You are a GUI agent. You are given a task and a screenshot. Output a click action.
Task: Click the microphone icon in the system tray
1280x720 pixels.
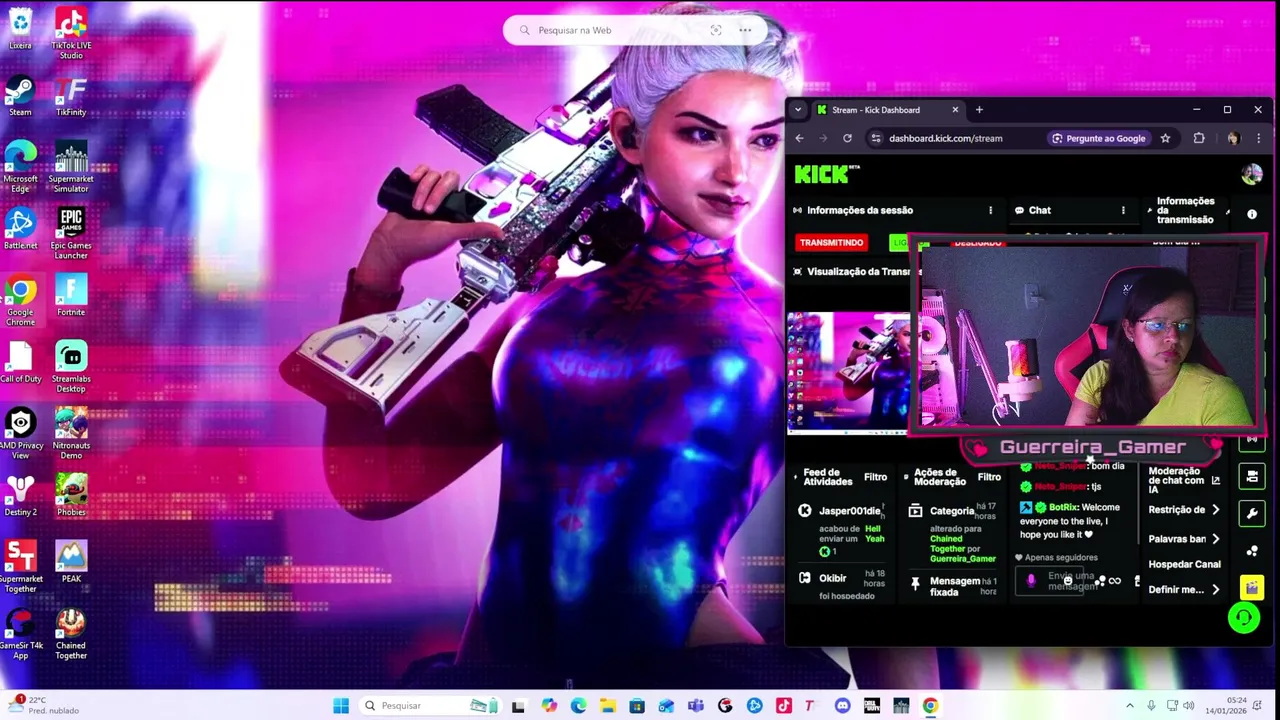point(1151,706)
